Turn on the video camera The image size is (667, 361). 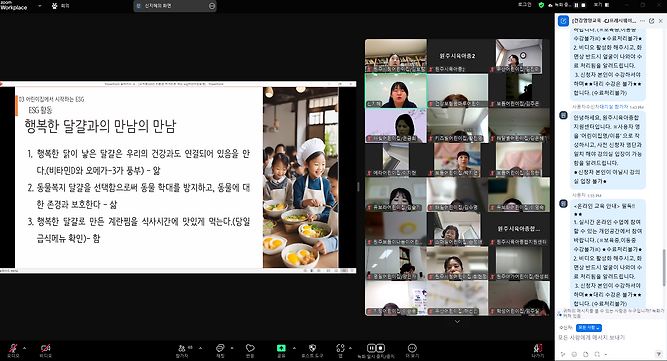tap(46, 350)
